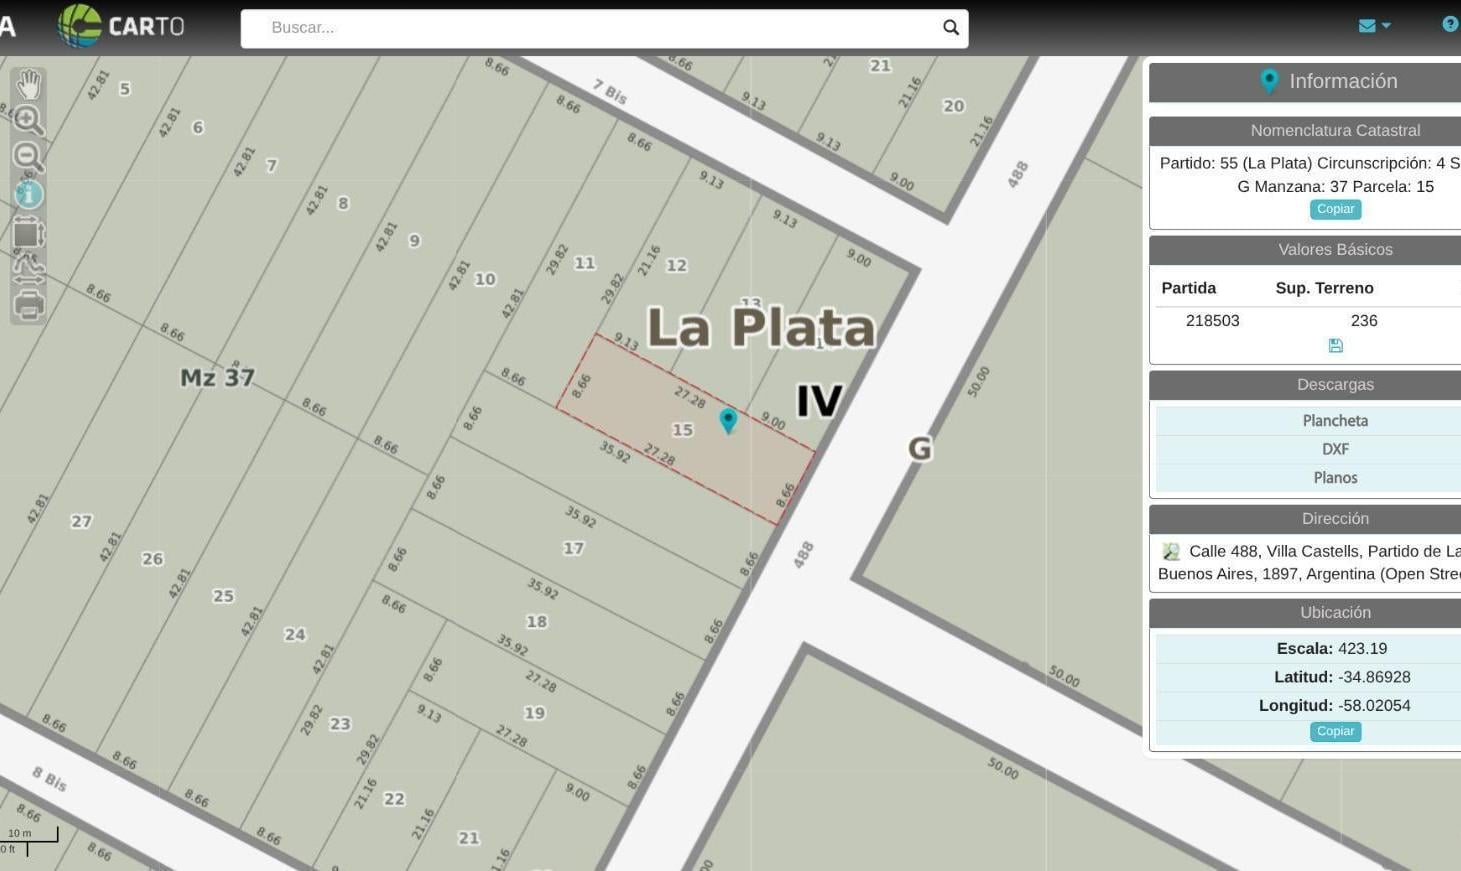The height and width of the screenshot is (871, 1461).
Task: Open the envelope messages dropdown
Action: point(1374,26)
